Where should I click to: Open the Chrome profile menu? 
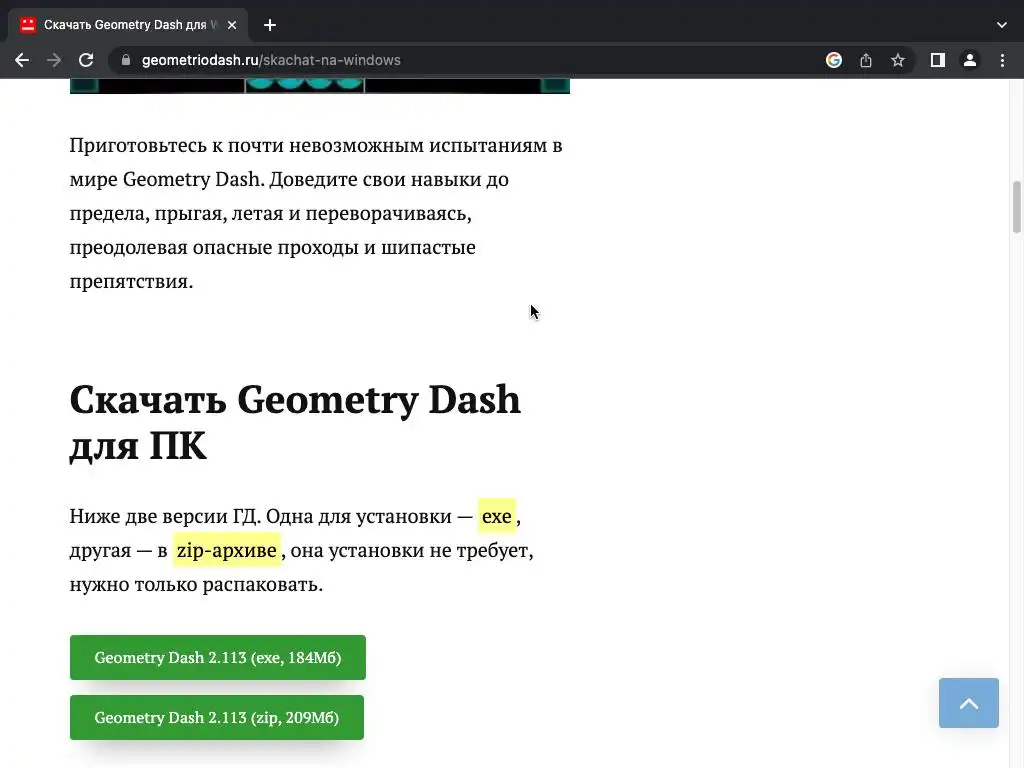pos(970,60)
